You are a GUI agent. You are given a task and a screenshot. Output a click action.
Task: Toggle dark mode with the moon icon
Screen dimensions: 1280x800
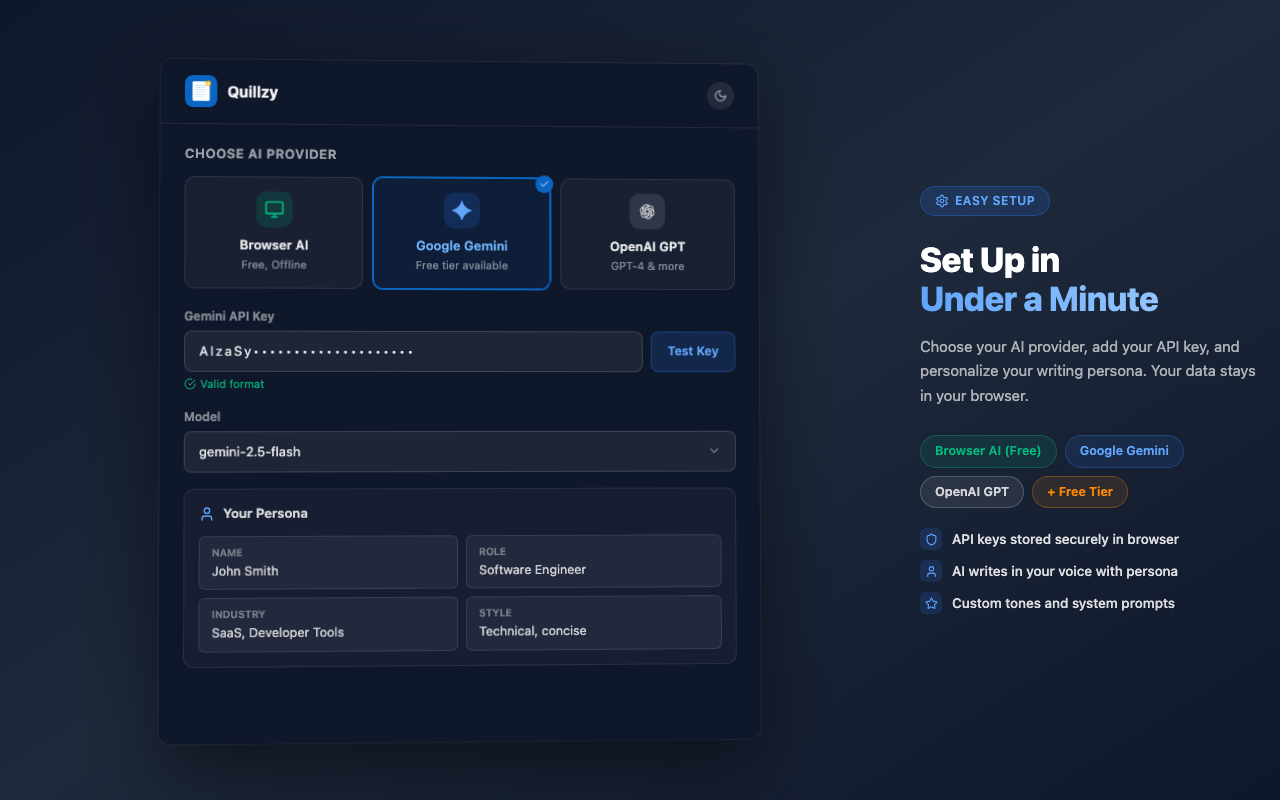point(720,95)
